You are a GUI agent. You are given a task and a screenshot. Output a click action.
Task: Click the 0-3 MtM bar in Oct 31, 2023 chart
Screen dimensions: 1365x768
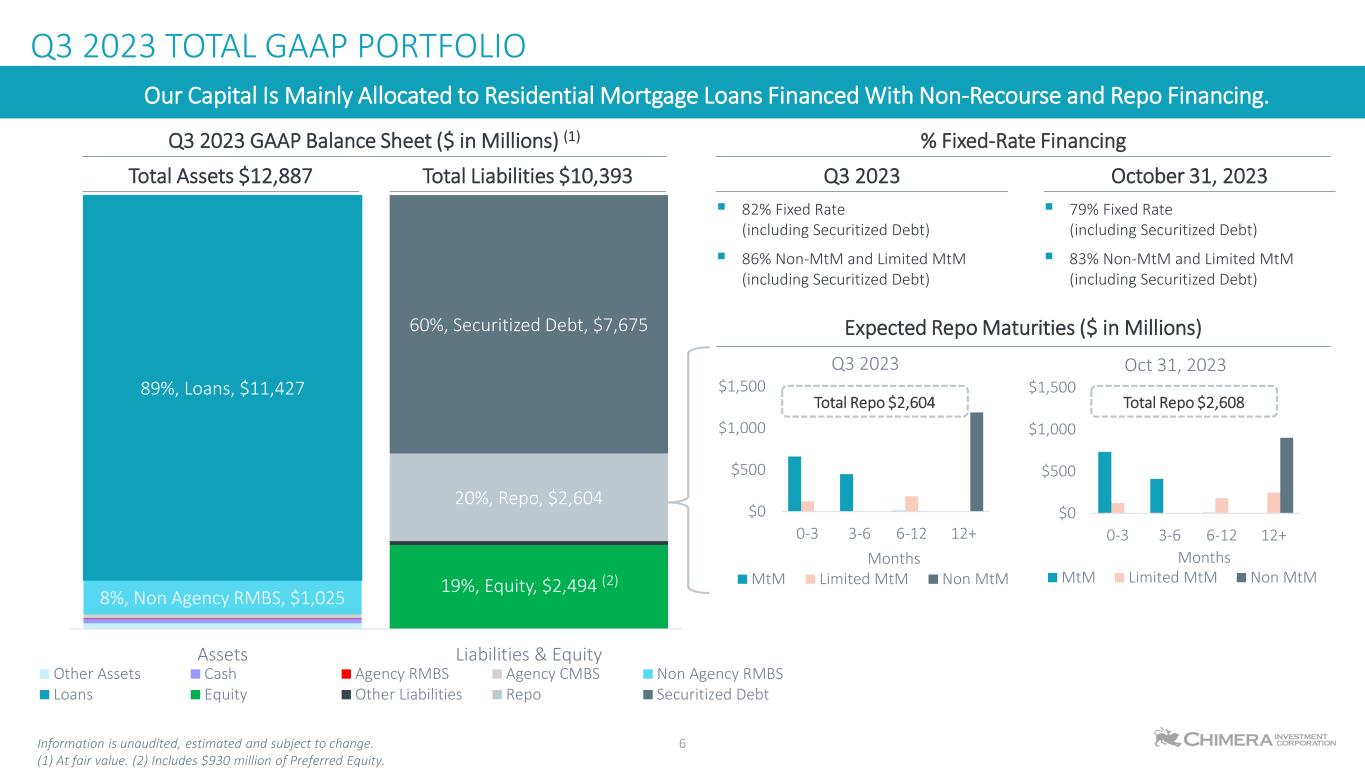tap(1104, 482)
